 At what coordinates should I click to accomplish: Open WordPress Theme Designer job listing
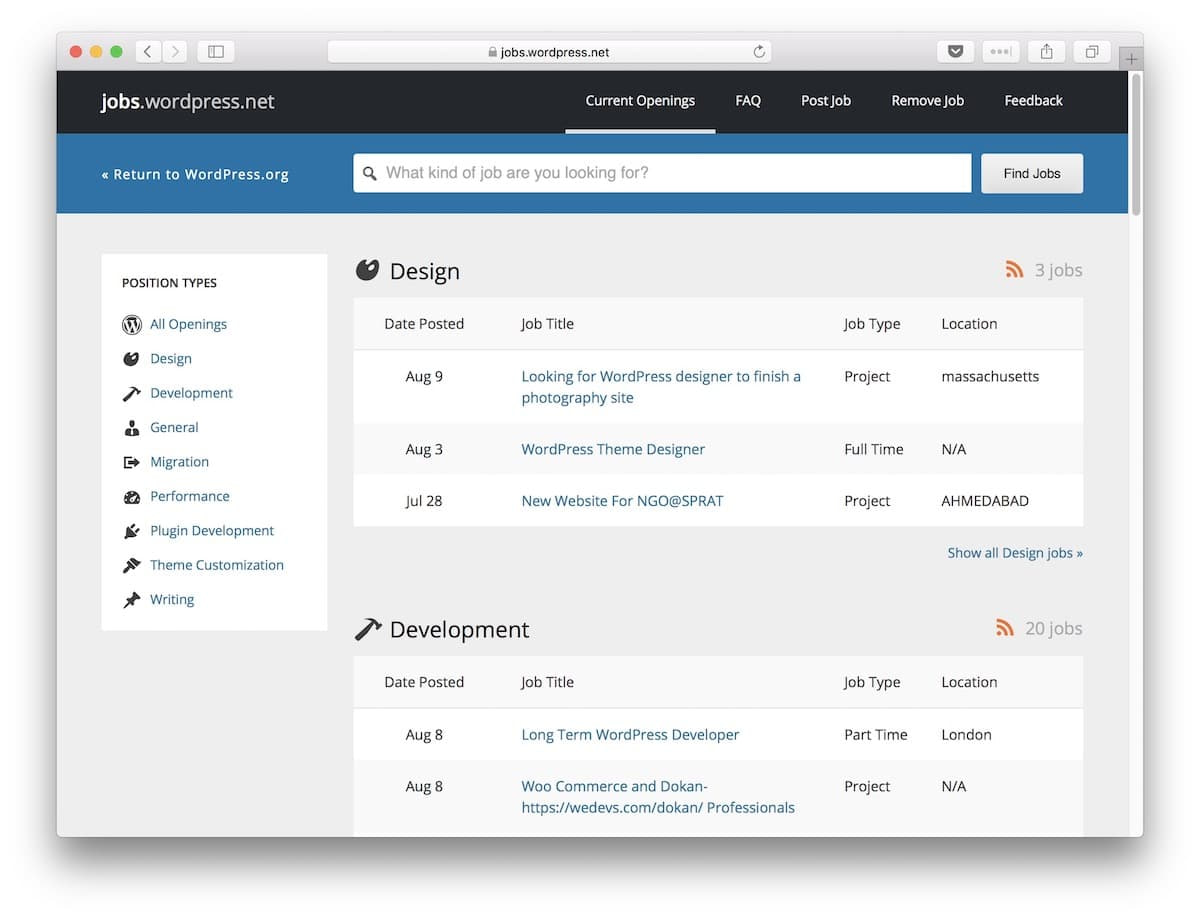tap(613, 449)
